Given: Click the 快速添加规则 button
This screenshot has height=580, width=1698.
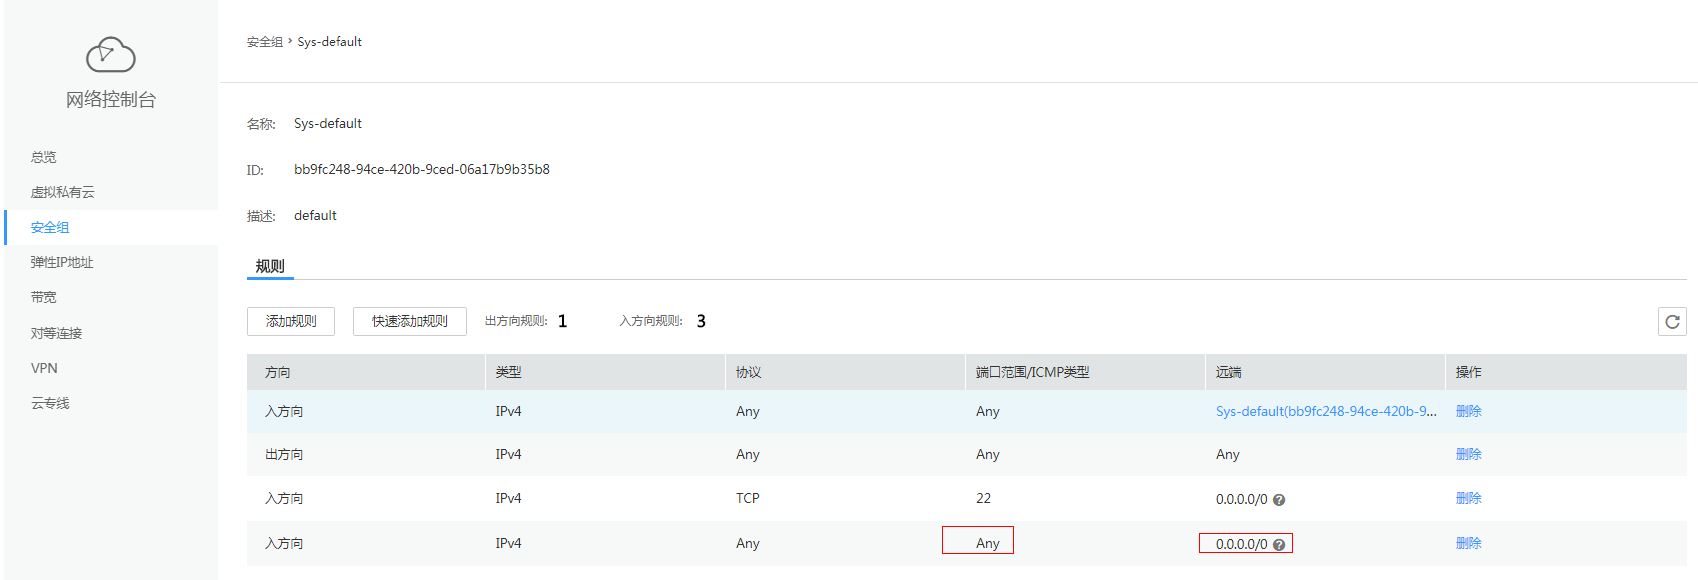Looking at the screenshot, I should tap(410, 321).
